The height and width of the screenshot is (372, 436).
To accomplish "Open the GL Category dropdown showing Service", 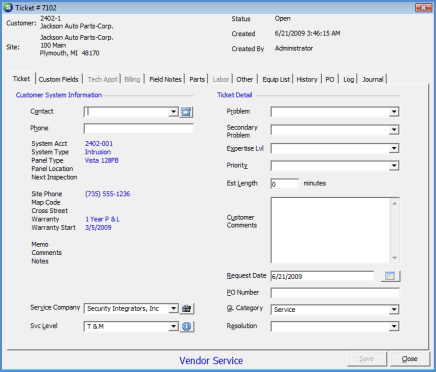I will (394, 310).
